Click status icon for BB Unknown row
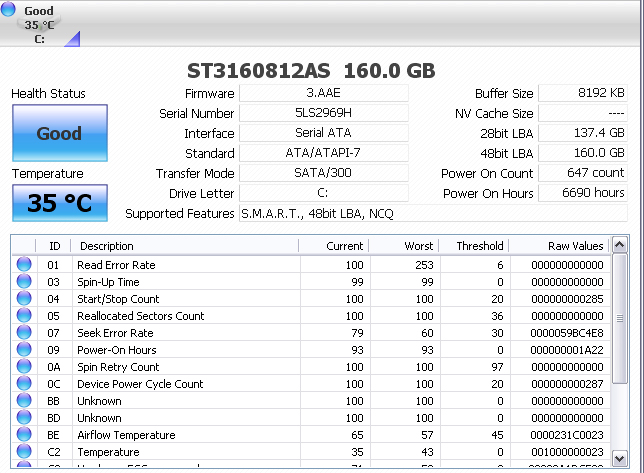This screenshot has height=473, width=644. [24, 400]
